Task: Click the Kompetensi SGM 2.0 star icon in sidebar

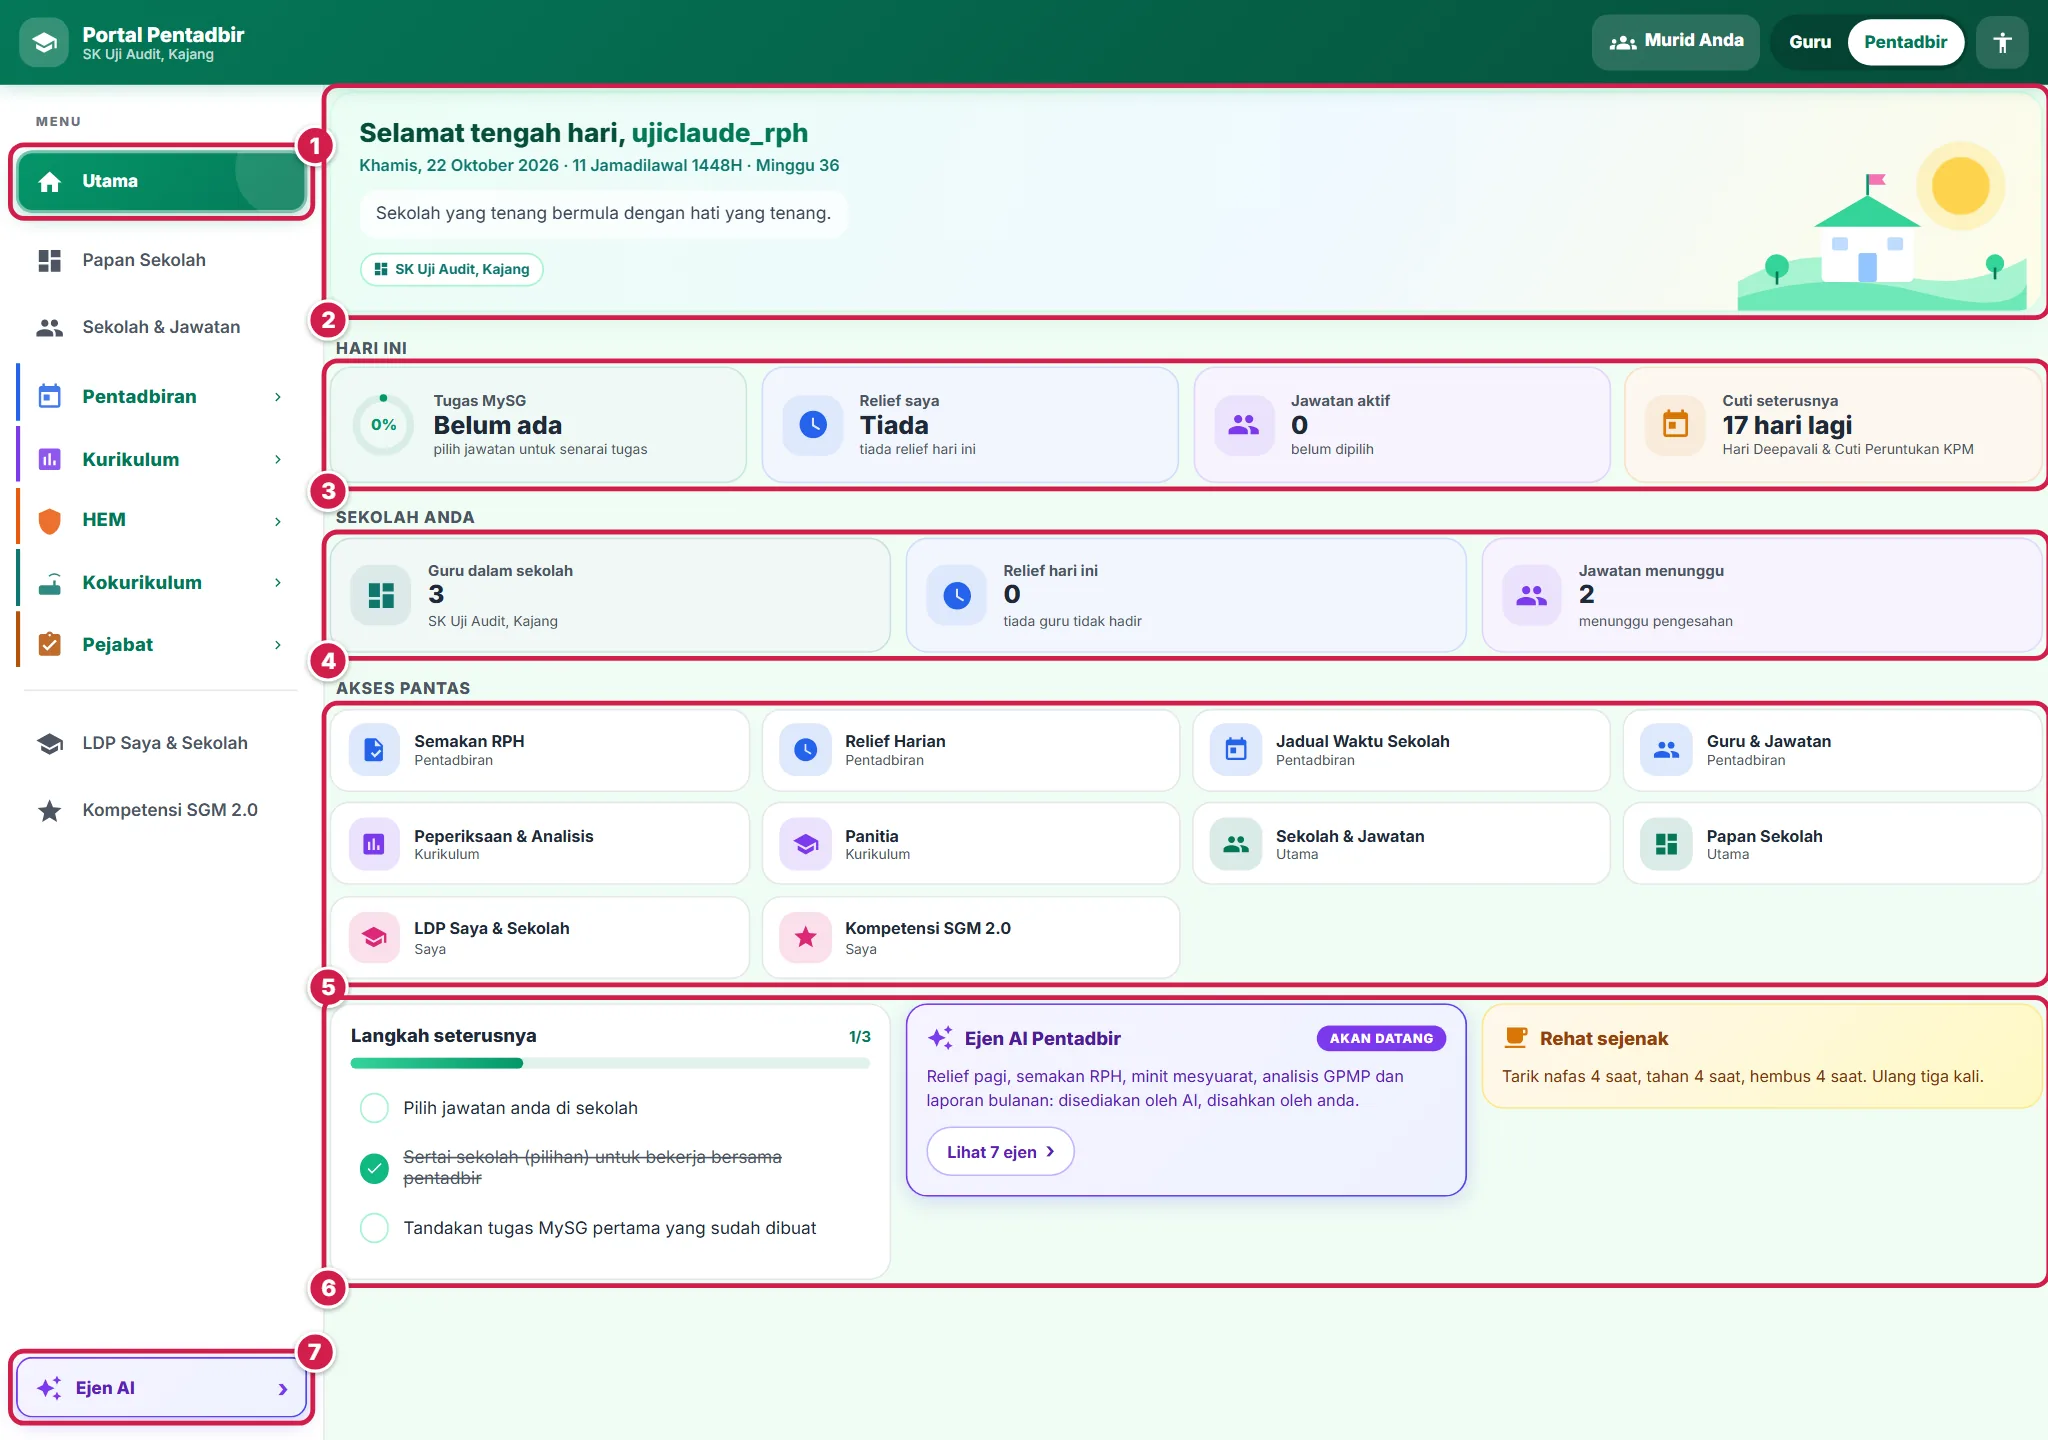Action: click(50, 810)
